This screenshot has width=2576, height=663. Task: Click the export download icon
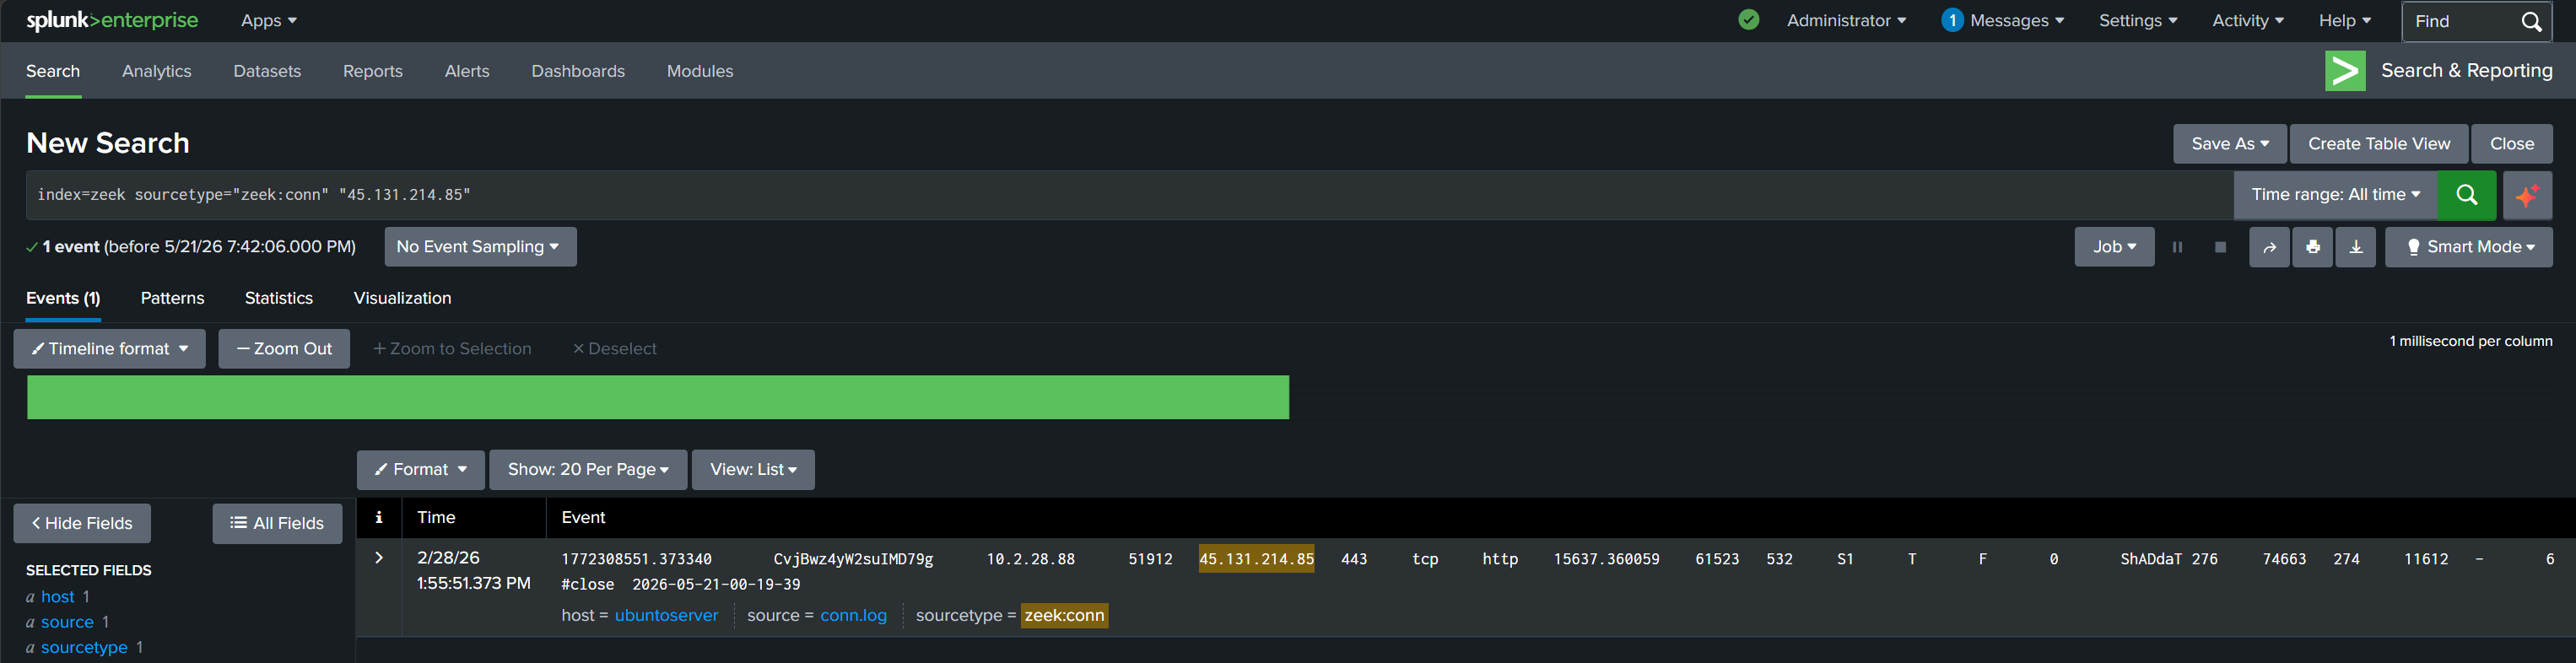pos(2355,247)
